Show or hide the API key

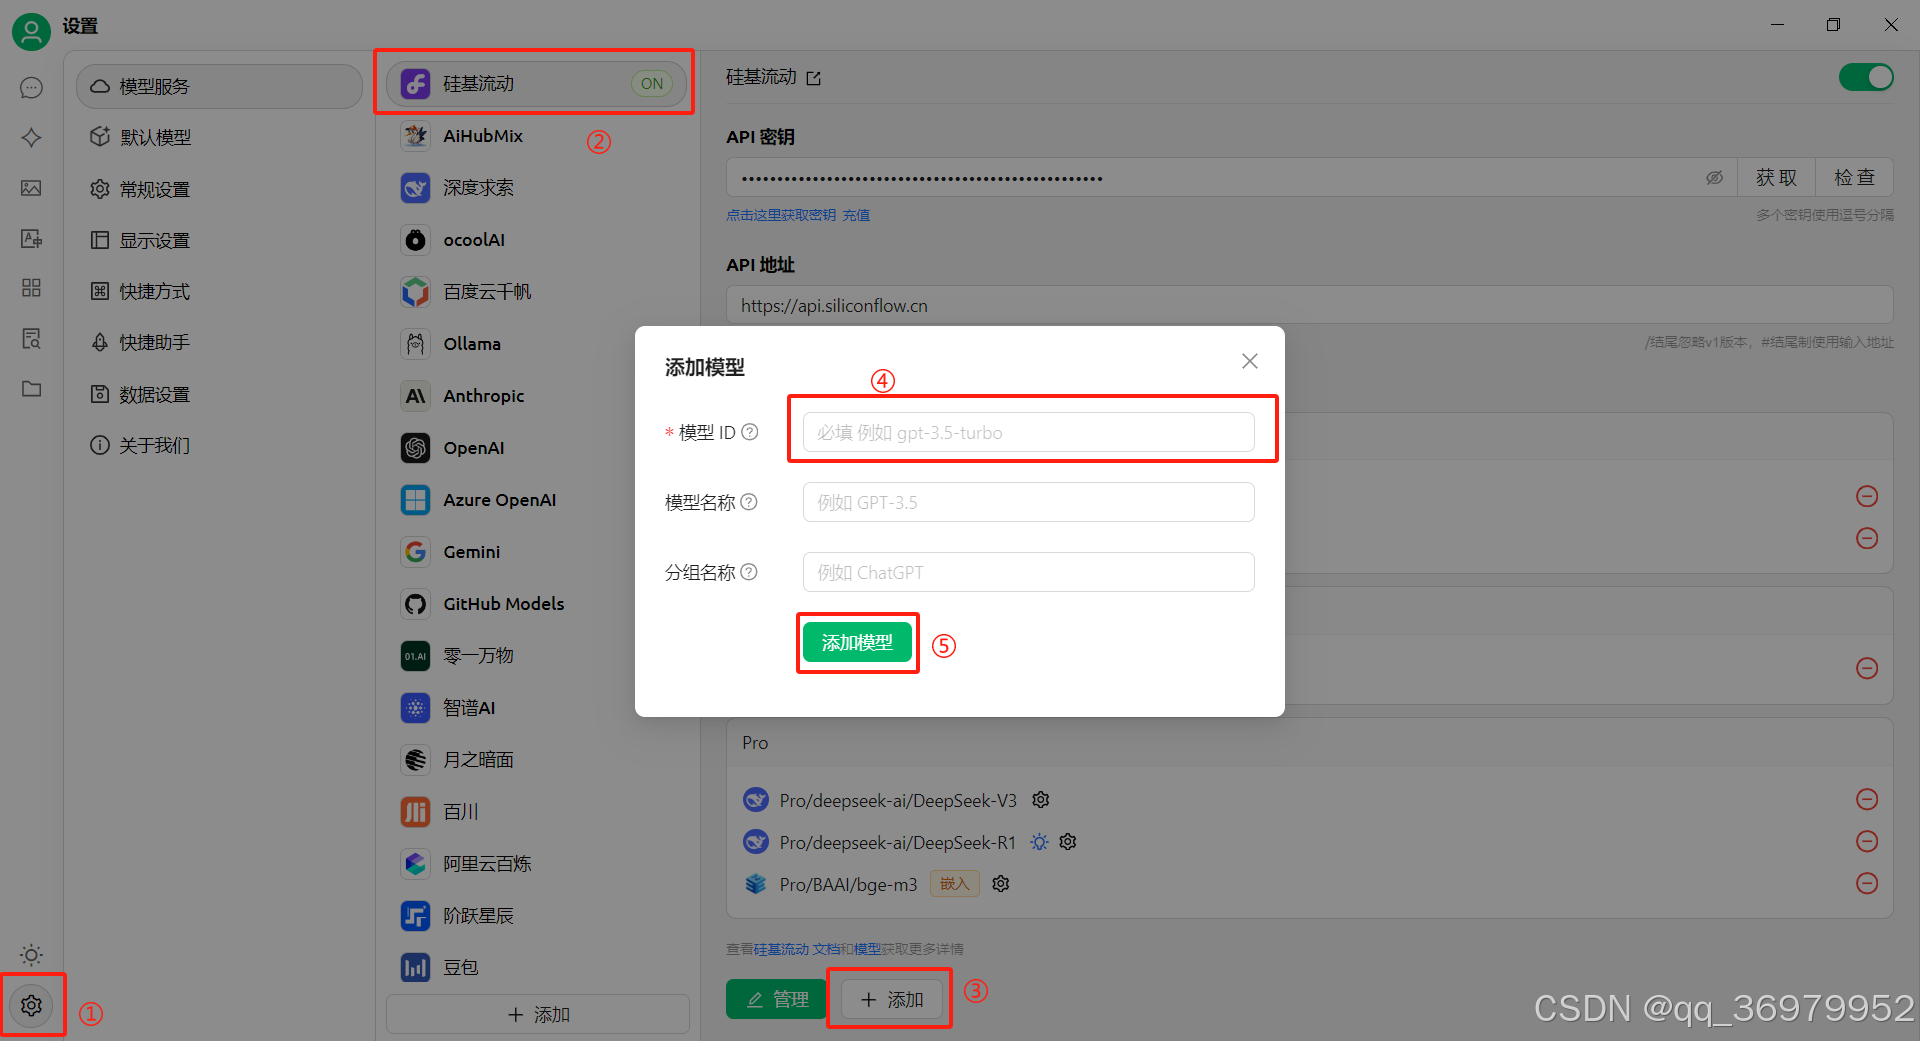pos(1714,178)
